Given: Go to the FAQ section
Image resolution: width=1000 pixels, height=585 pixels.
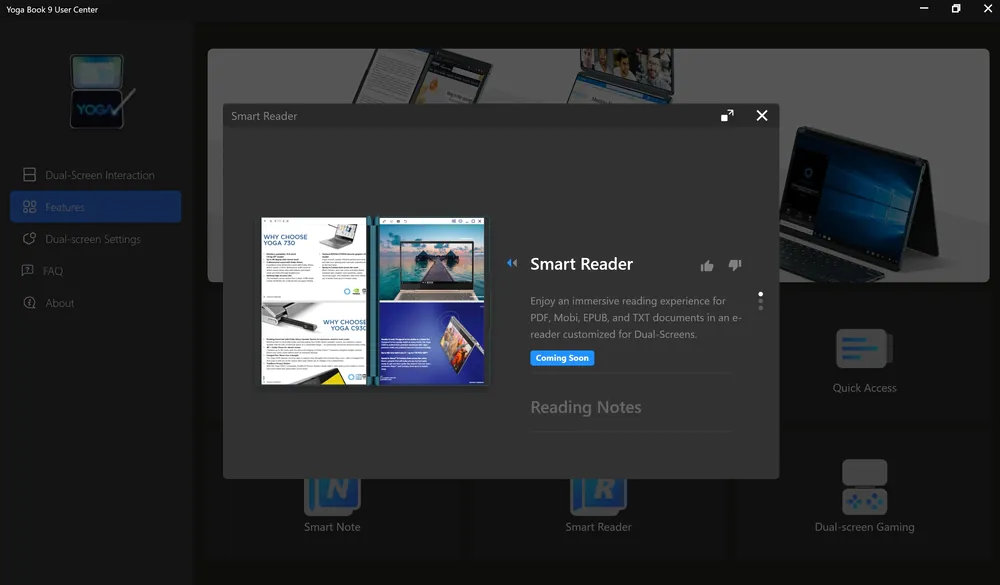Looking at the screenshot, I should tap(96, 270).
